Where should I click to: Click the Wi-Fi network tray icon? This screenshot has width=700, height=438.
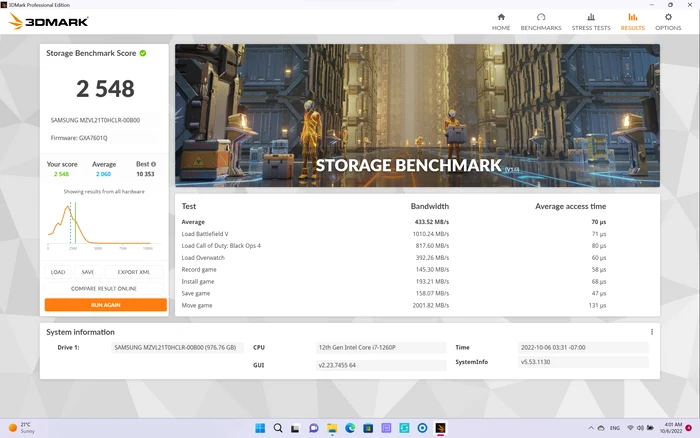[x=630, y=428]
